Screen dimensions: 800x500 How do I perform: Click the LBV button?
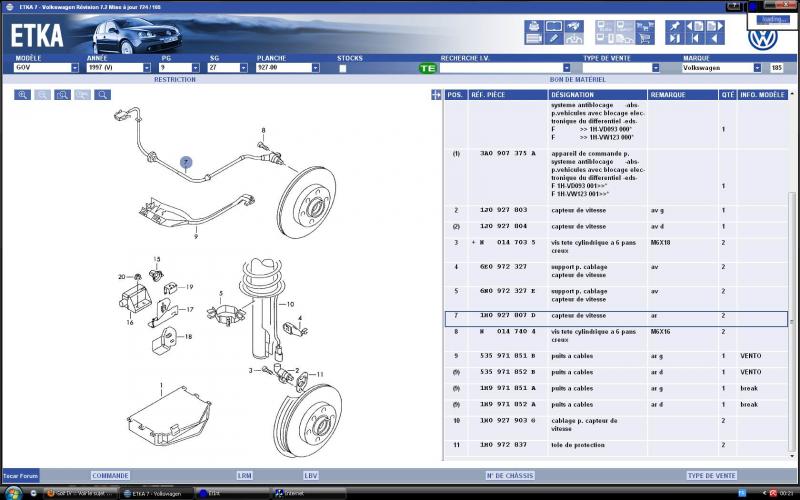click(x=310, y=476)
